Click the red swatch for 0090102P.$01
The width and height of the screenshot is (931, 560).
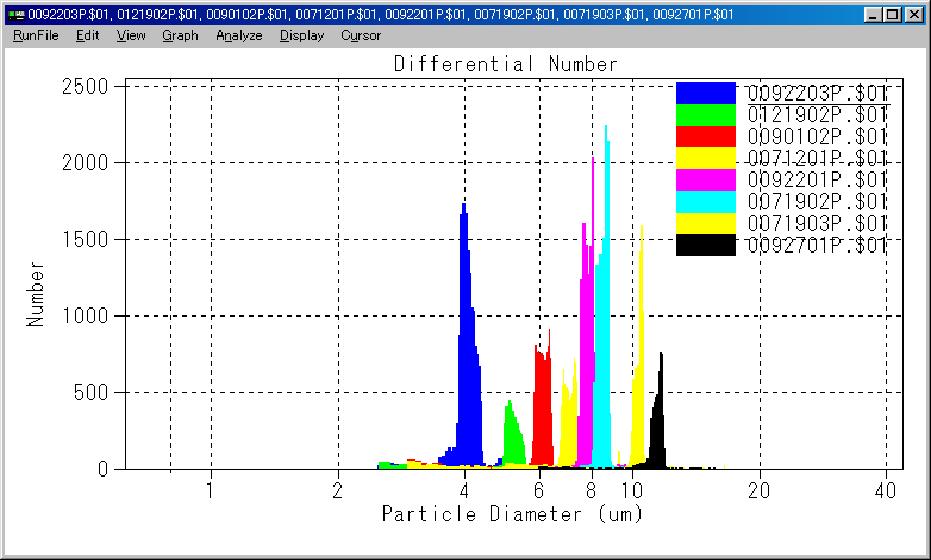tap(705, 137)
